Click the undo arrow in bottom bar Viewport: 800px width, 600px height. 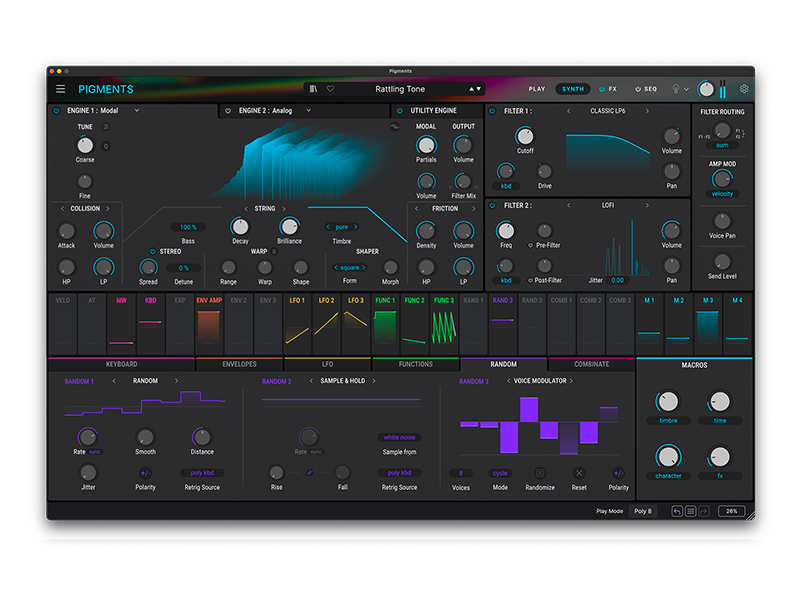(677, 511)
